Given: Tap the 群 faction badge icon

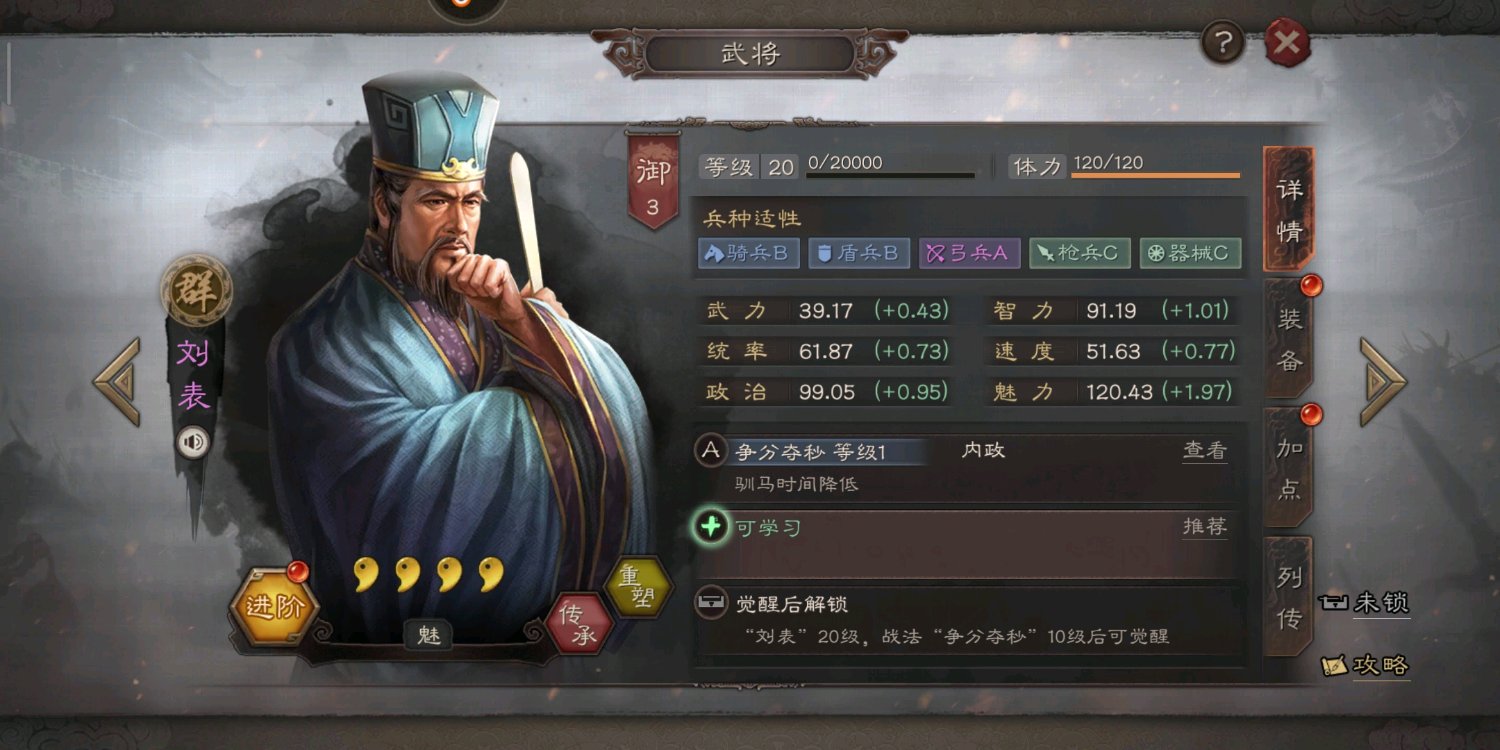Looking at the screenshot, I should pos(196,291).
